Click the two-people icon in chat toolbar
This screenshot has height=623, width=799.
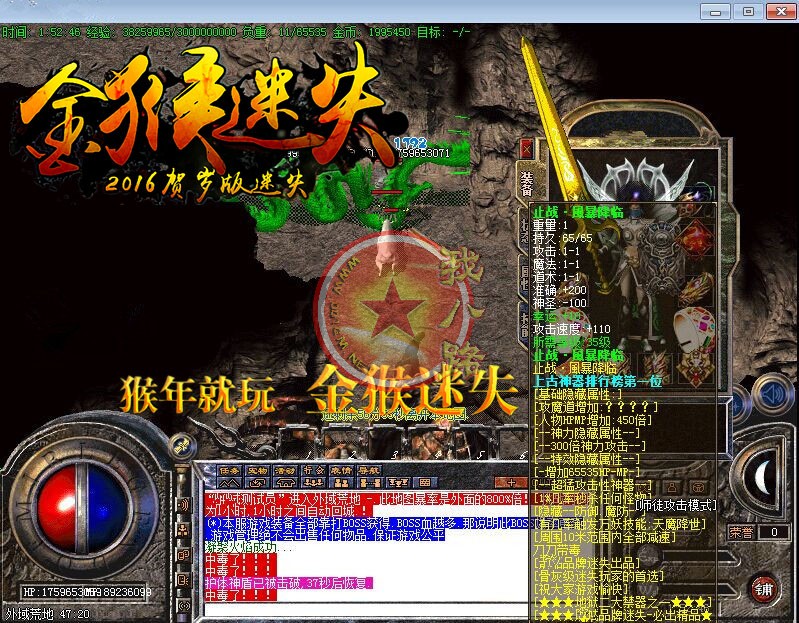coord(340,482)
